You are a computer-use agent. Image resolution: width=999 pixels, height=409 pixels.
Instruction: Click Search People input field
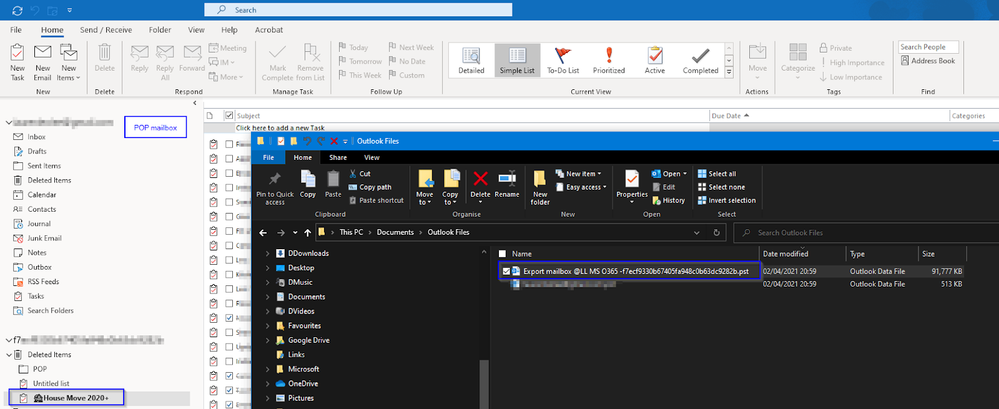pyautogui.click(x=929, y=47)
